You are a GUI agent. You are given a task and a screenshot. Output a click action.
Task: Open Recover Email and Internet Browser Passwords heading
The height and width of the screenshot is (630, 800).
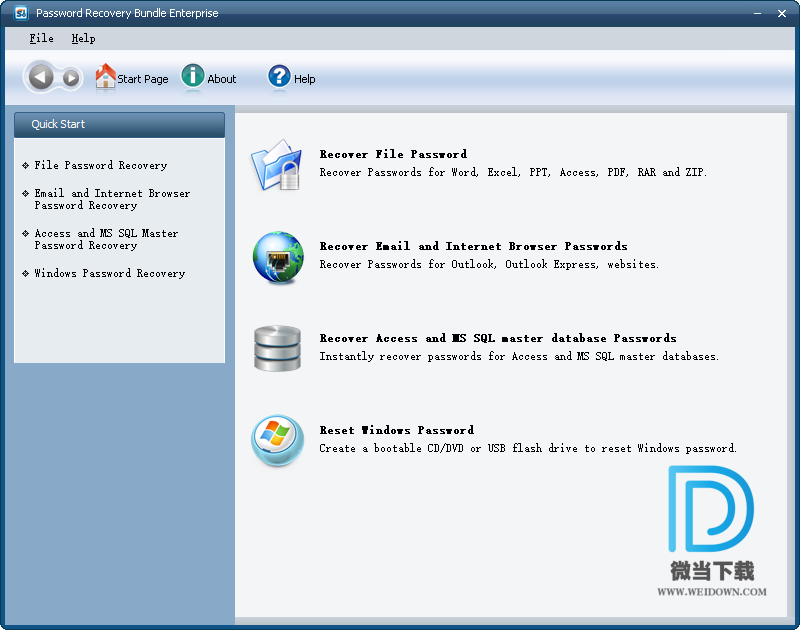pos(473,246)
